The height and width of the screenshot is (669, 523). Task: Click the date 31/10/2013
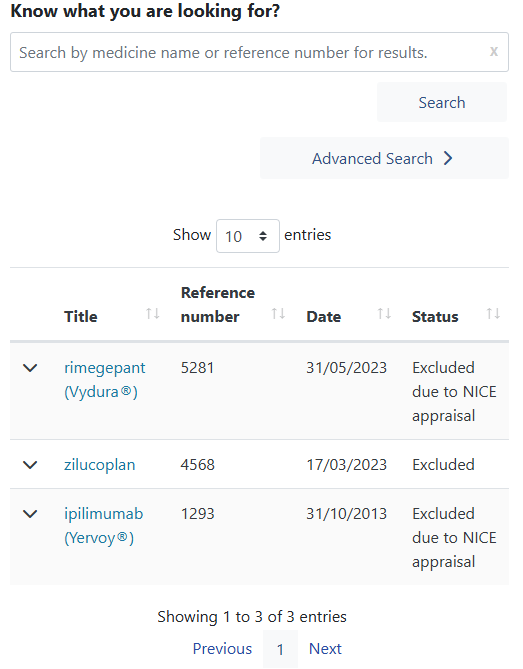coord(346,514)
